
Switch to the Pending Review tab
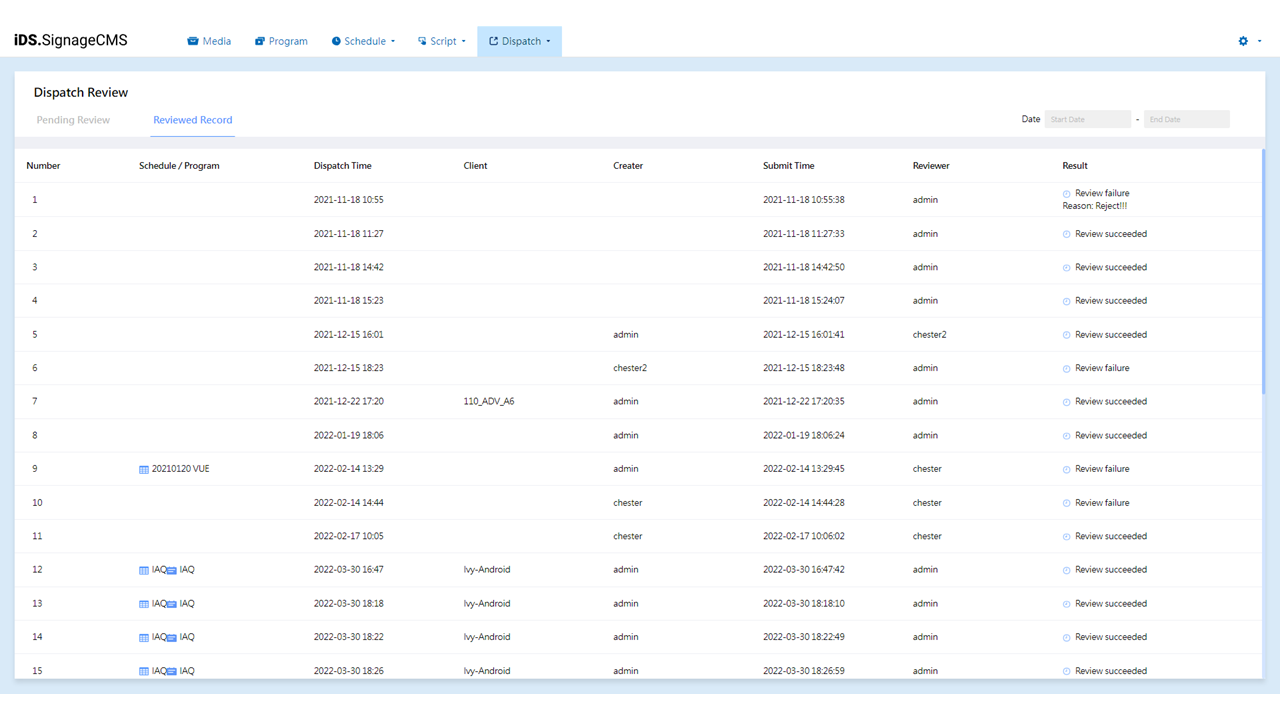pyautogui.click(x=73, y=120)
